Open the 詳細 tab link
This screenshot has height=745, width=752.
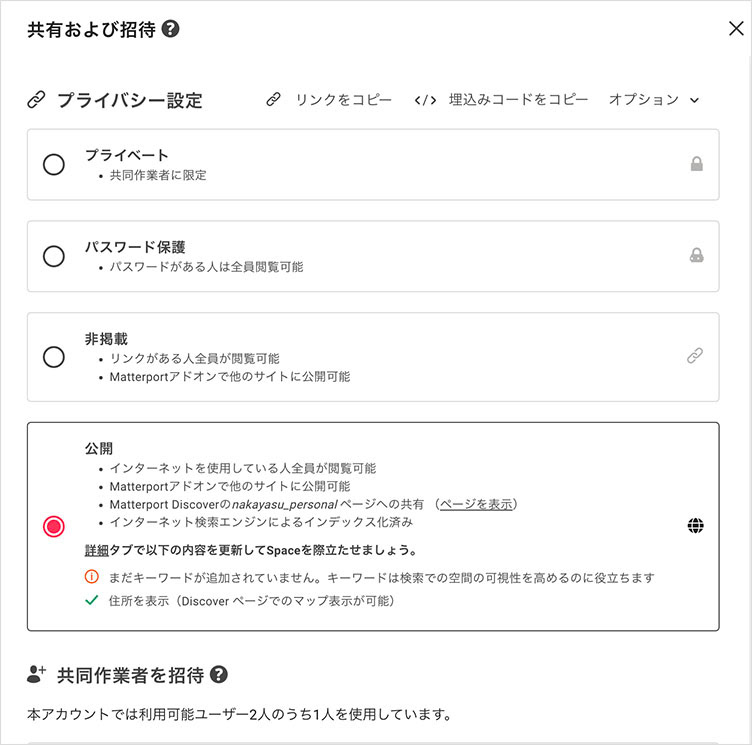(97, 550)
